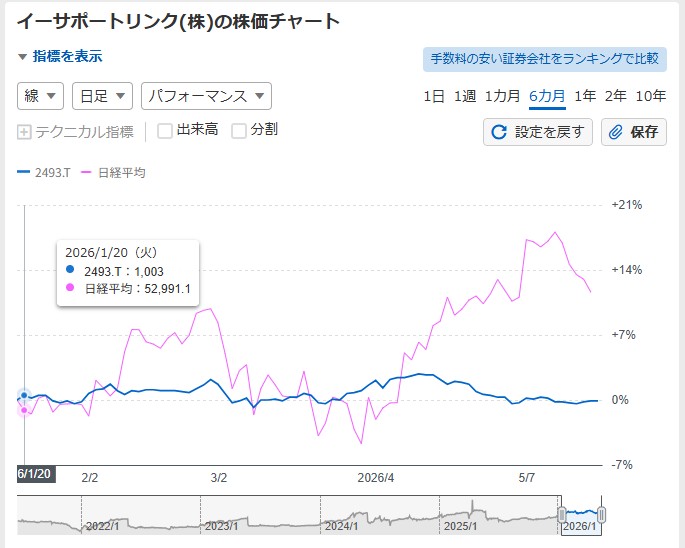Screen dimensions: 685x548
Task: Select the 6カ月 time range
Action: (547, 96)
